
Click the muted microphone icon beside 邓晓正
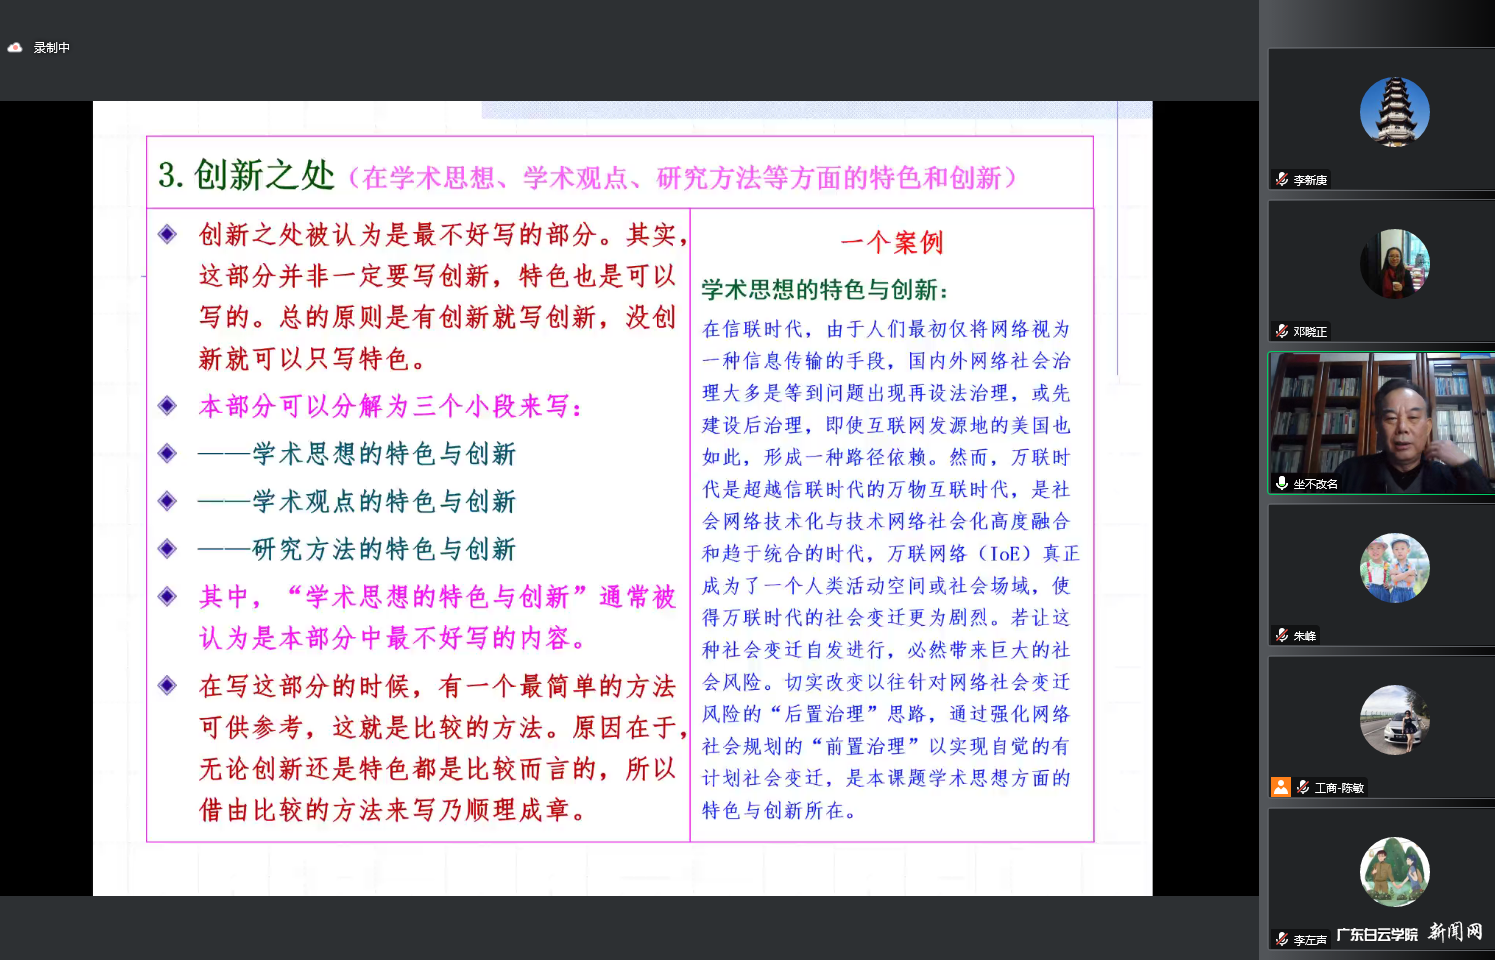1283,331
